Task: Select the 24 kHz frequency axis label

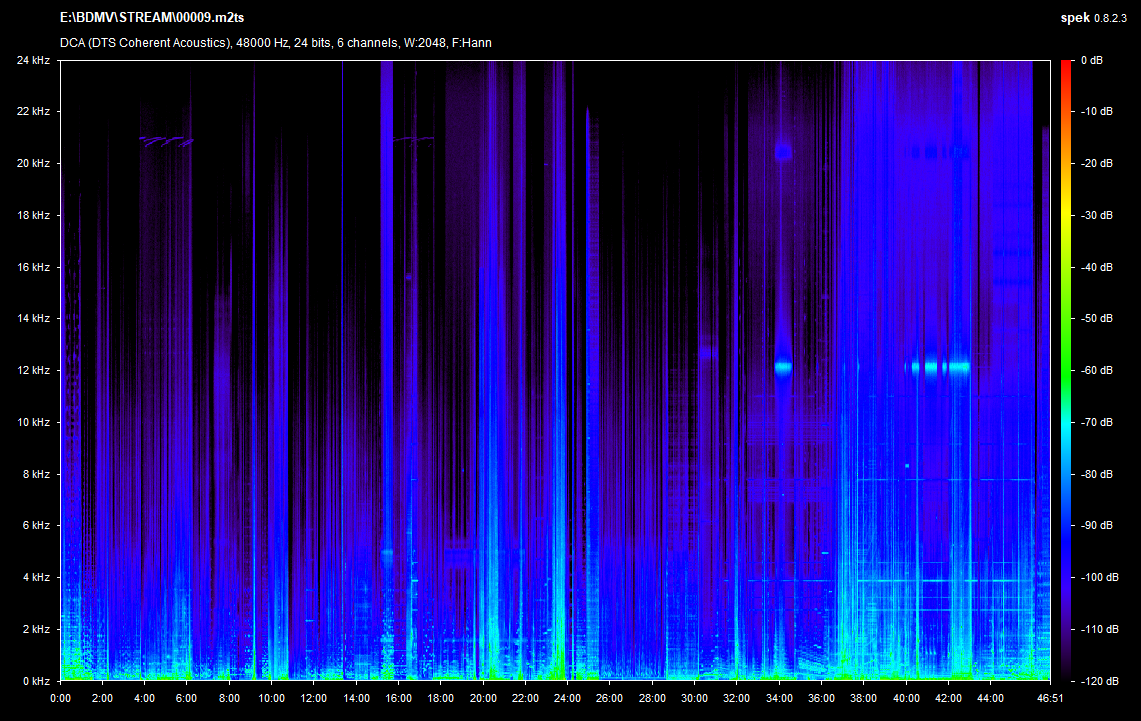Action: 33,60
